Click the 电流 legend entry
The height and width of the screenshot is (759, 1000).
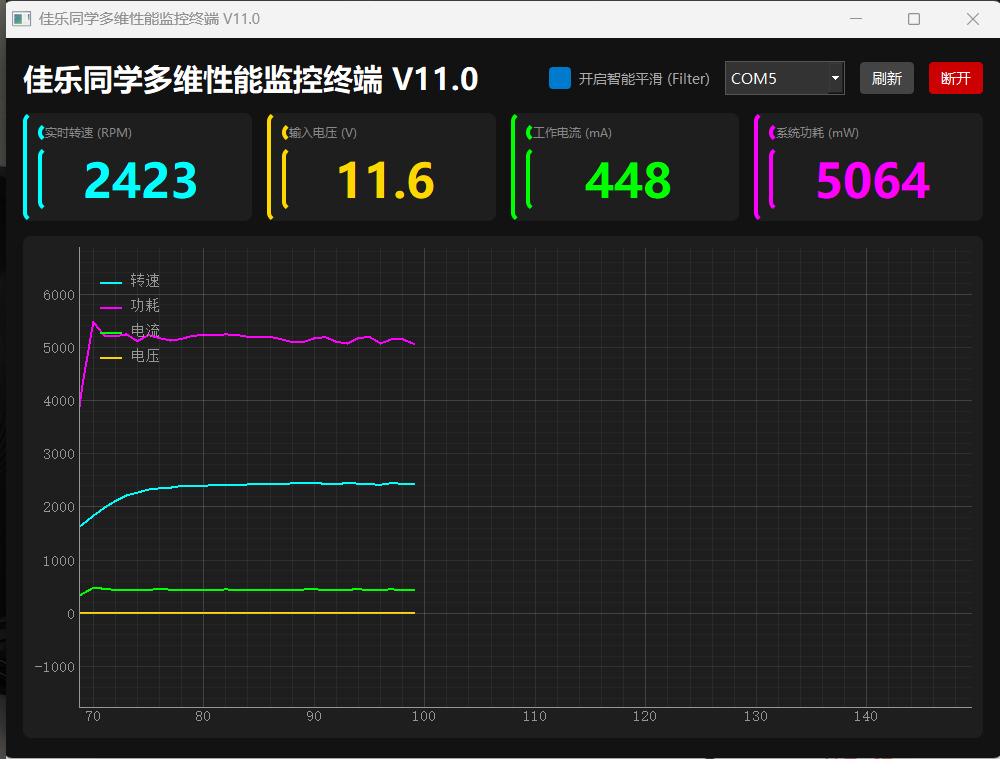tap(130, 330)
